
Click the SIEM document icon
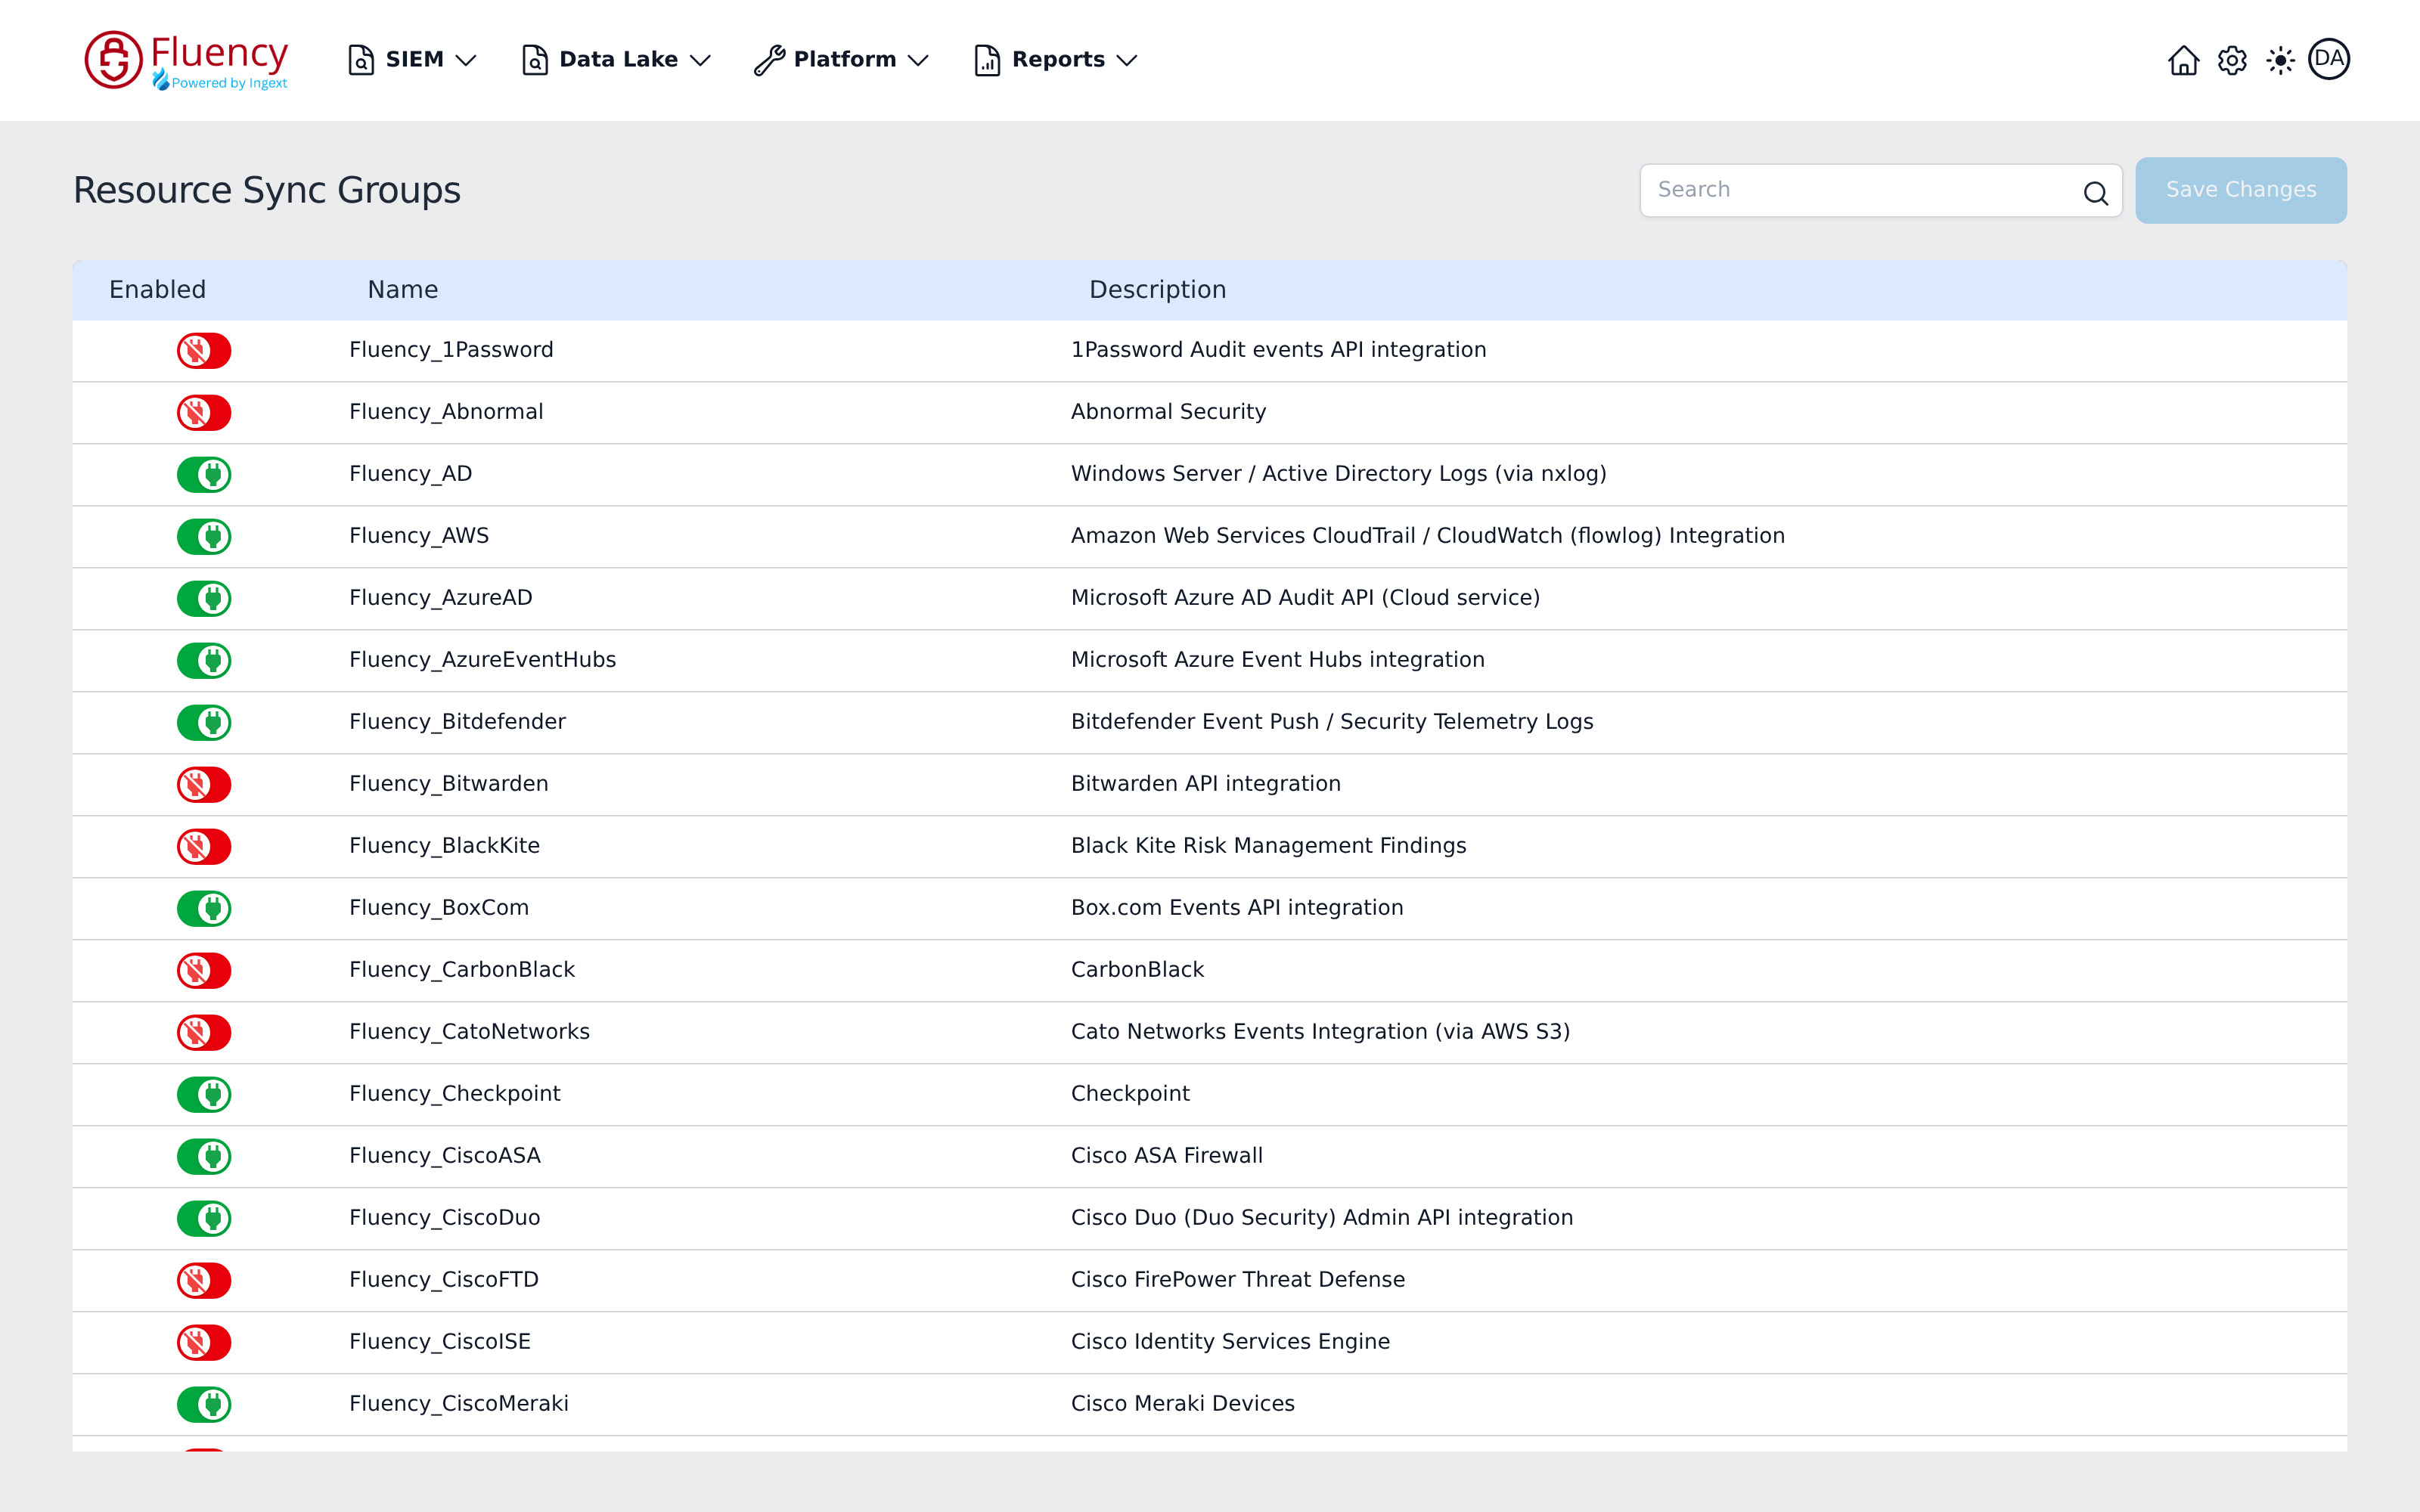pyautogui.click(x=361, y=60)
